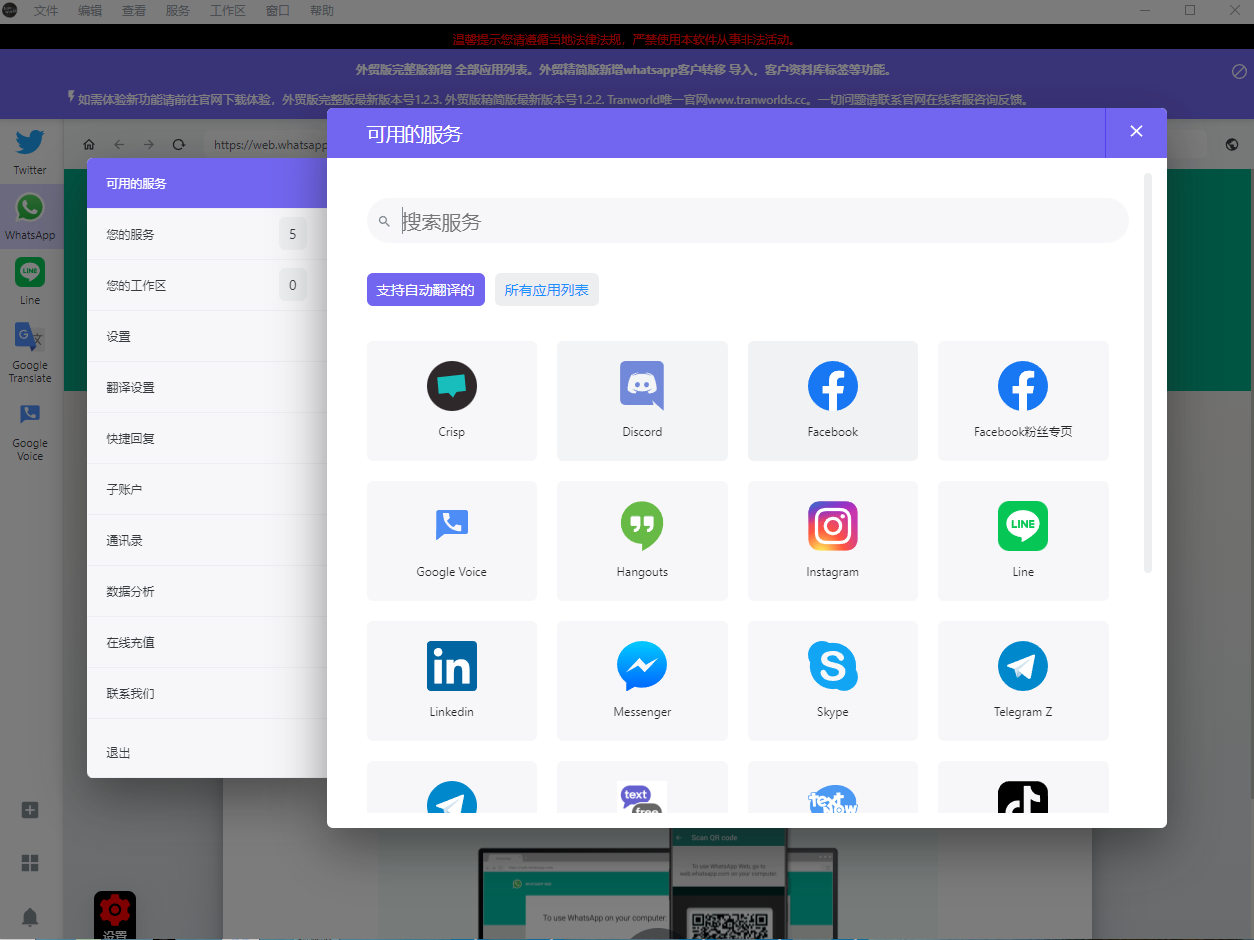Close the 可用的服务 dialog
Viewport: 1254px width, 940px height.
[x=1136, y=132]
